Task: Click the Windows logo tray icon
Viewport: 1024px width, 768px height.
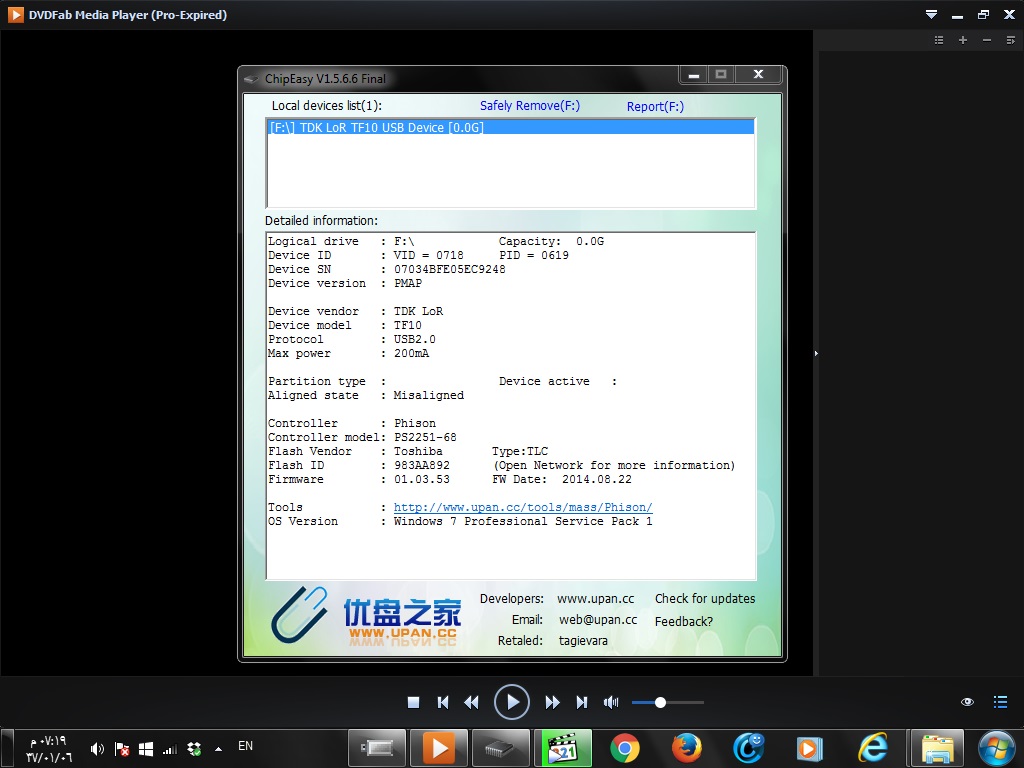Action: coord(146,749)
